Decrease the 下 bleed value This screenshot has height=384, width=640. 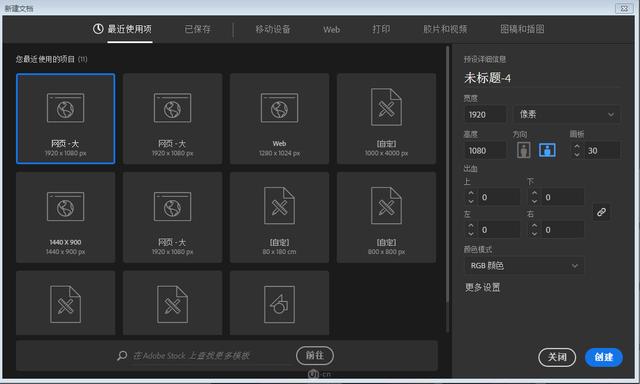pos(534,201)
